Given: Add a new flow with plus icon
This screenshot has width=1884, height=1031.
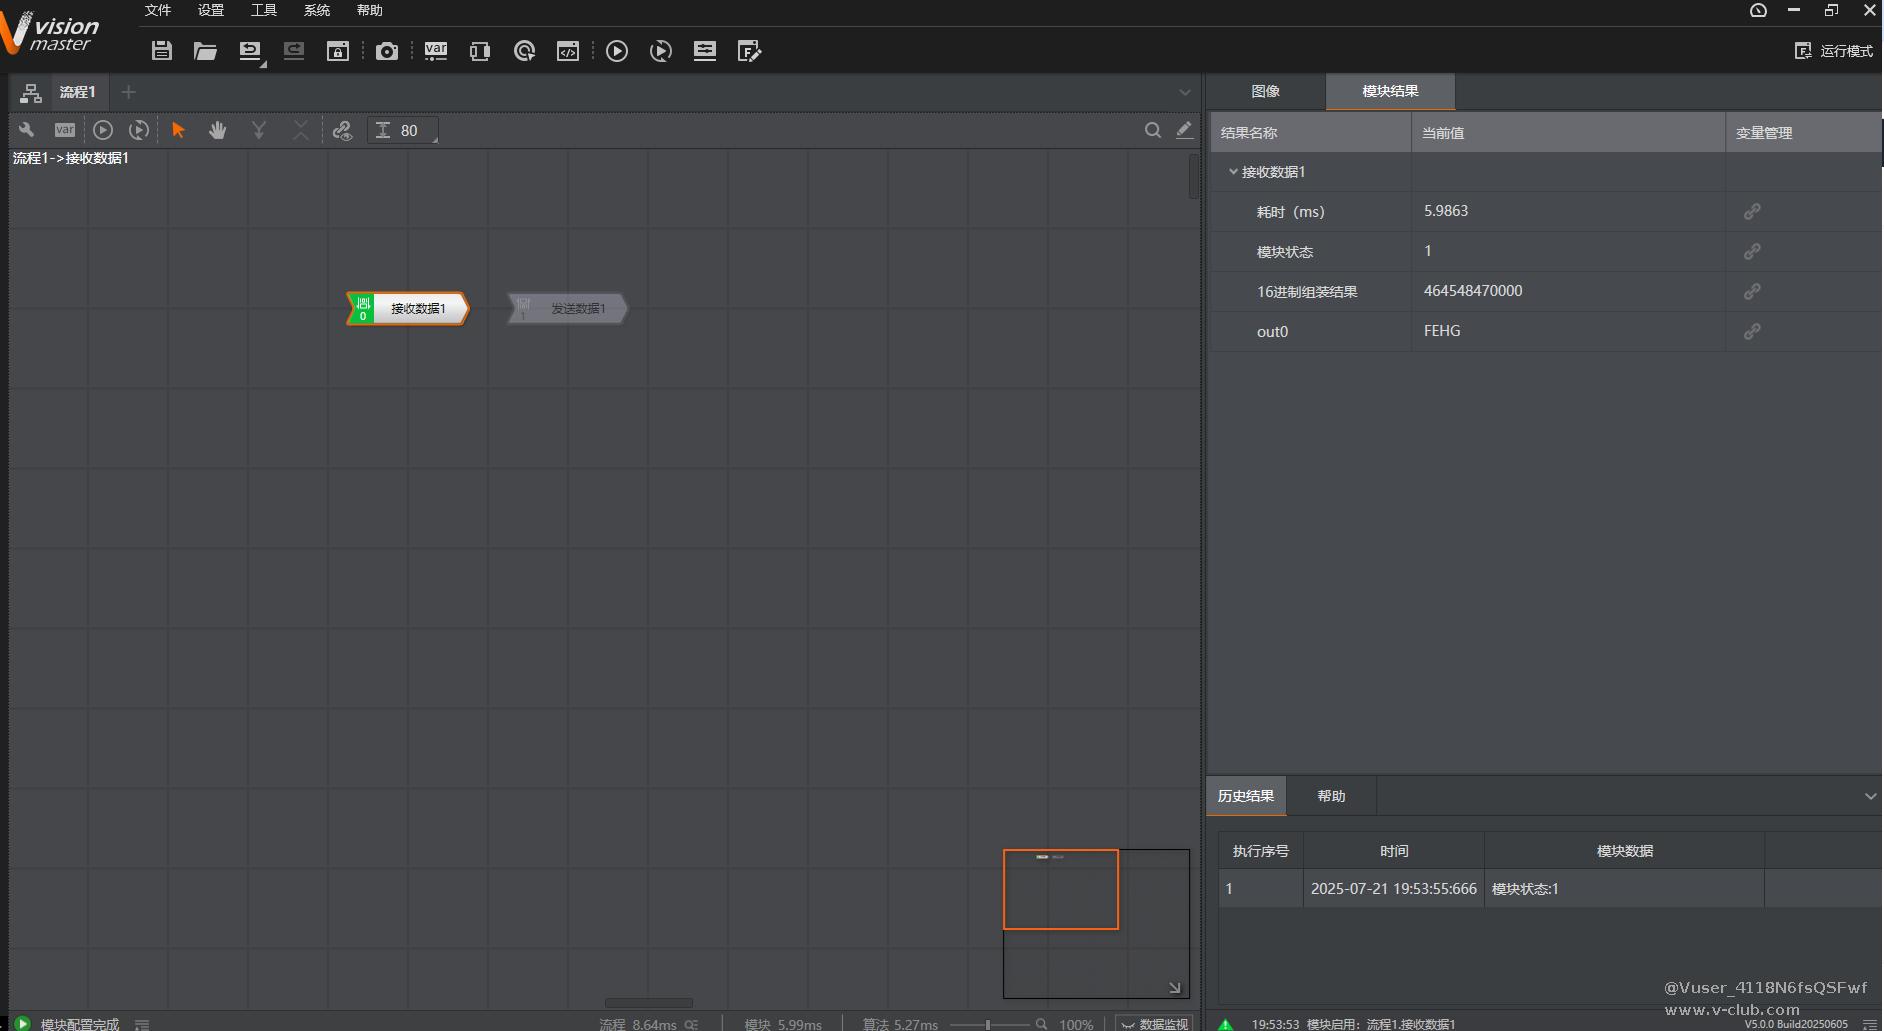Looking at the screenshot, I should click(128, 92).
